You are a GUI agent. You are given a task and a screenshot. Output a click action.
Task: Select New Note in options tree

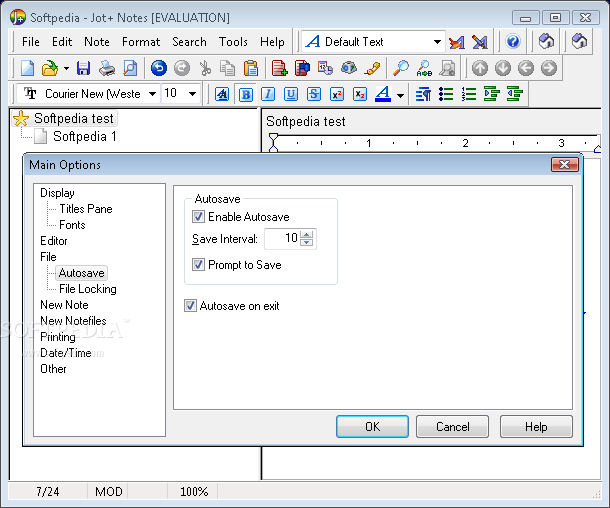[x=64, y=305]
